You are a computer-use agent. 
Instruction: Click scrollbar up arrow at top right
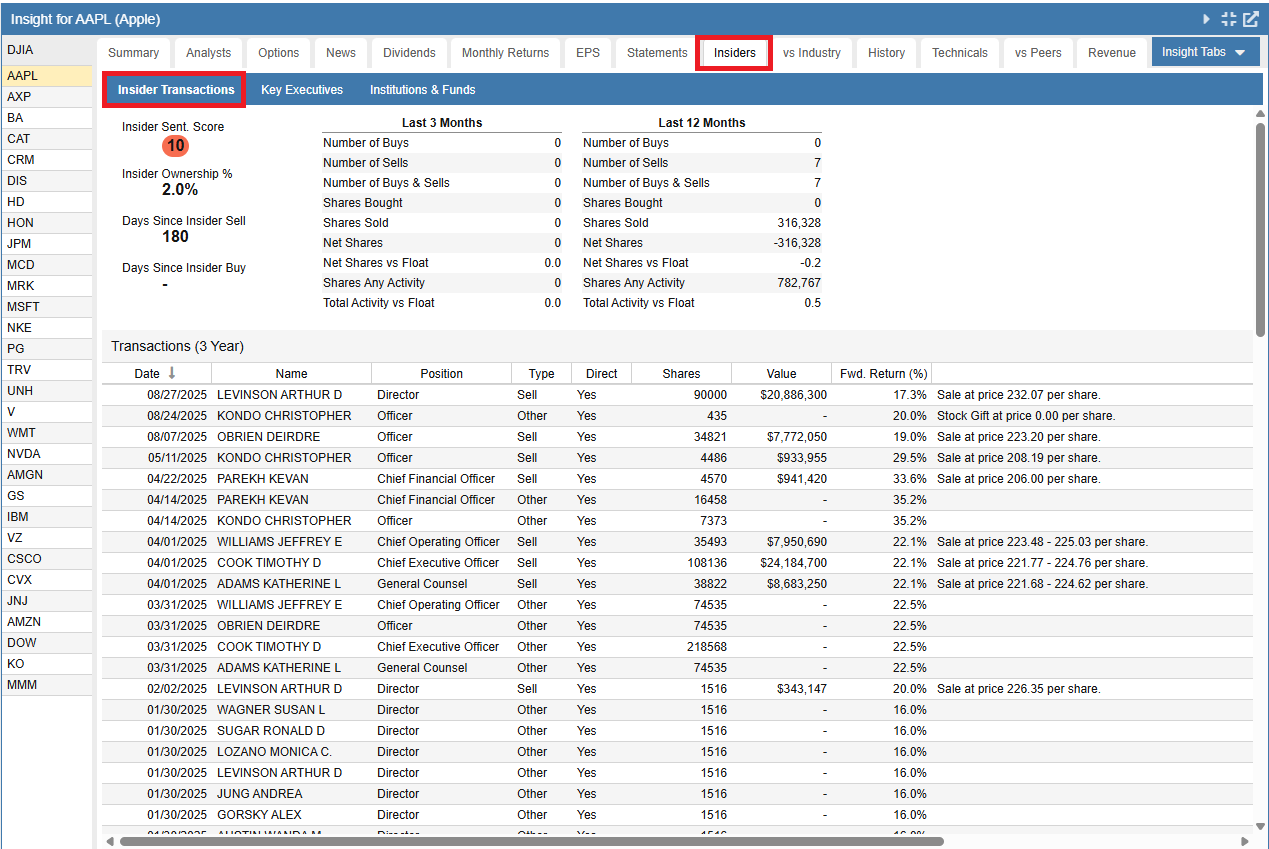click(1260, 114)
